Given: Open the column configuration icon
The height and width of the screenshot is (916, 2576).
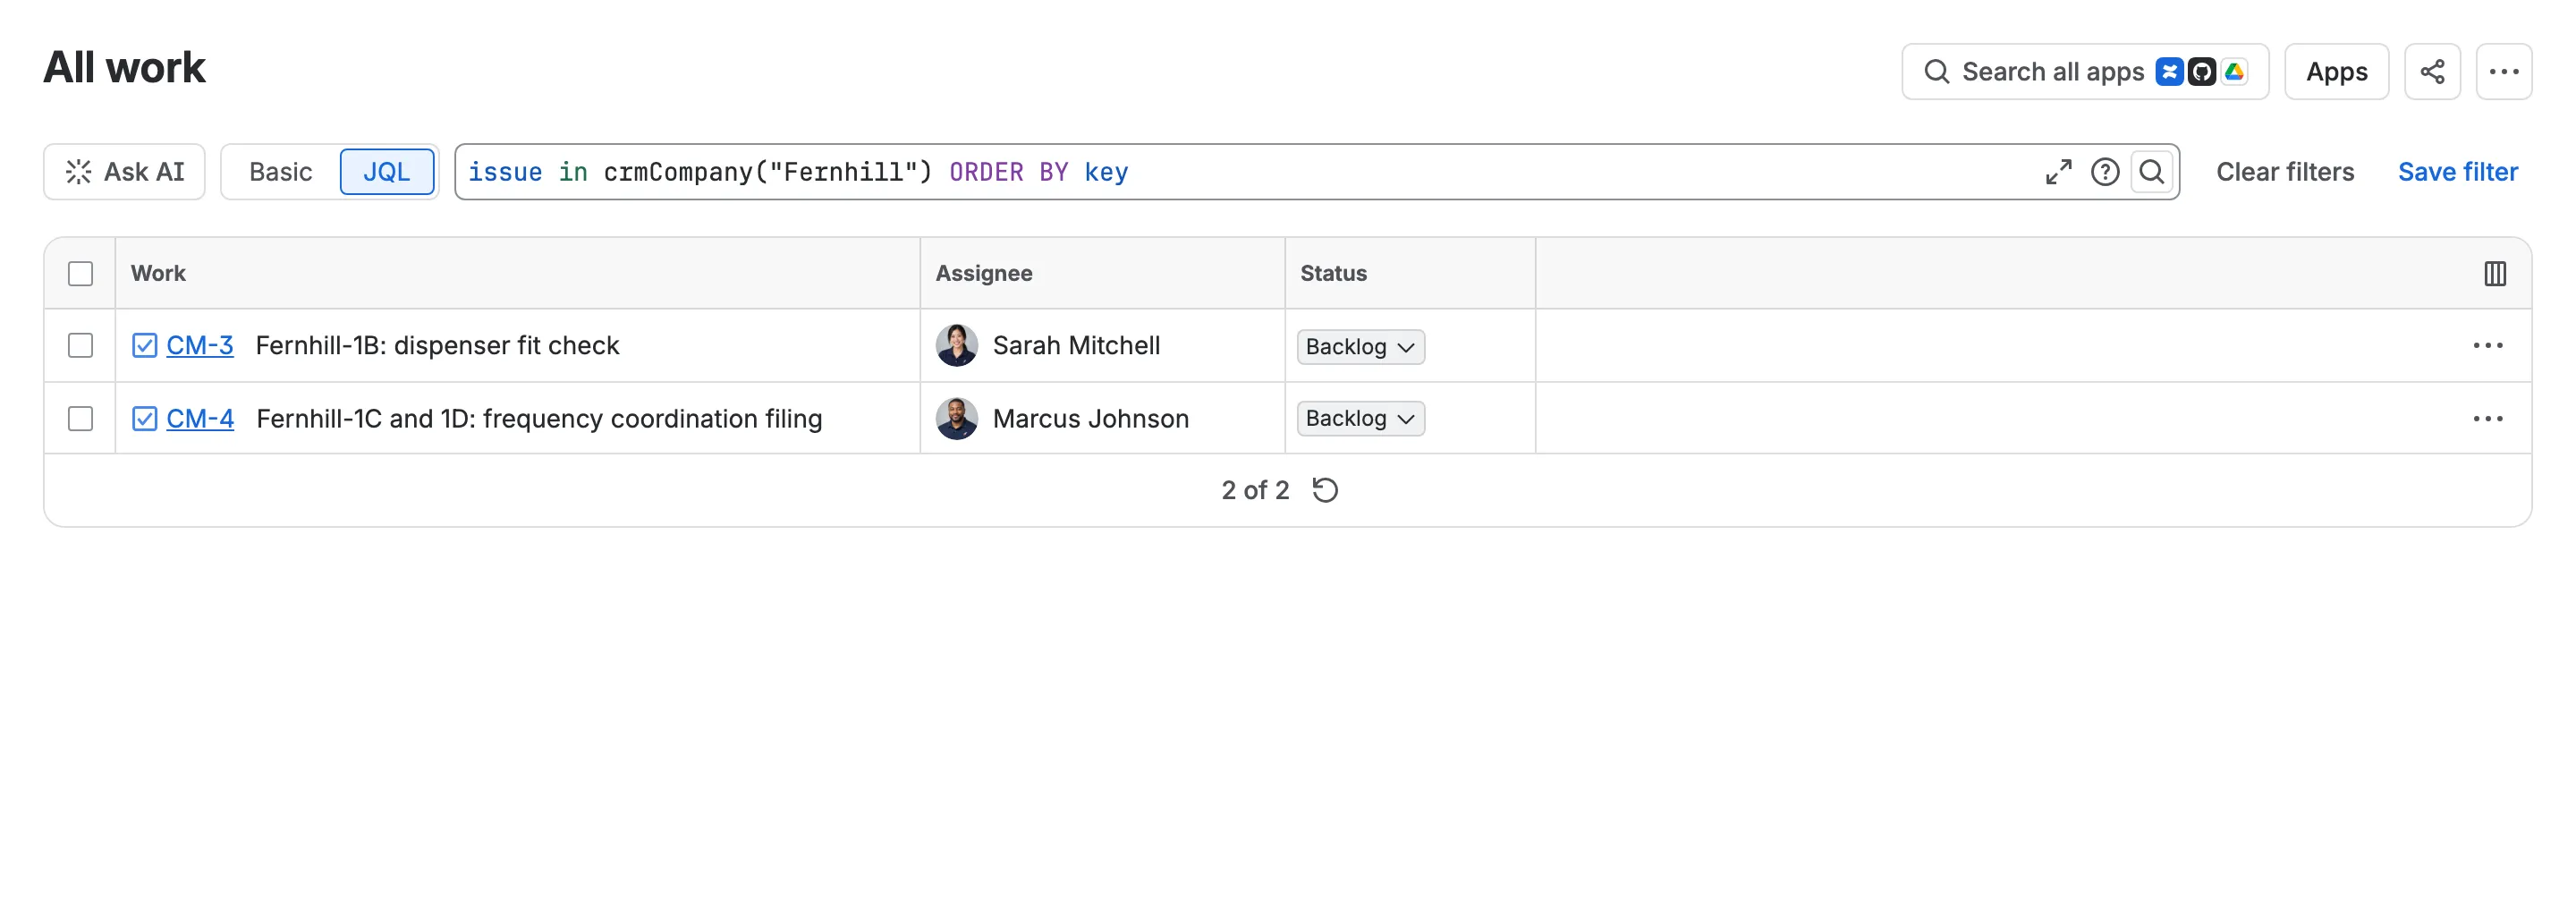Looking at the screenshot, I should (2494, 273).
